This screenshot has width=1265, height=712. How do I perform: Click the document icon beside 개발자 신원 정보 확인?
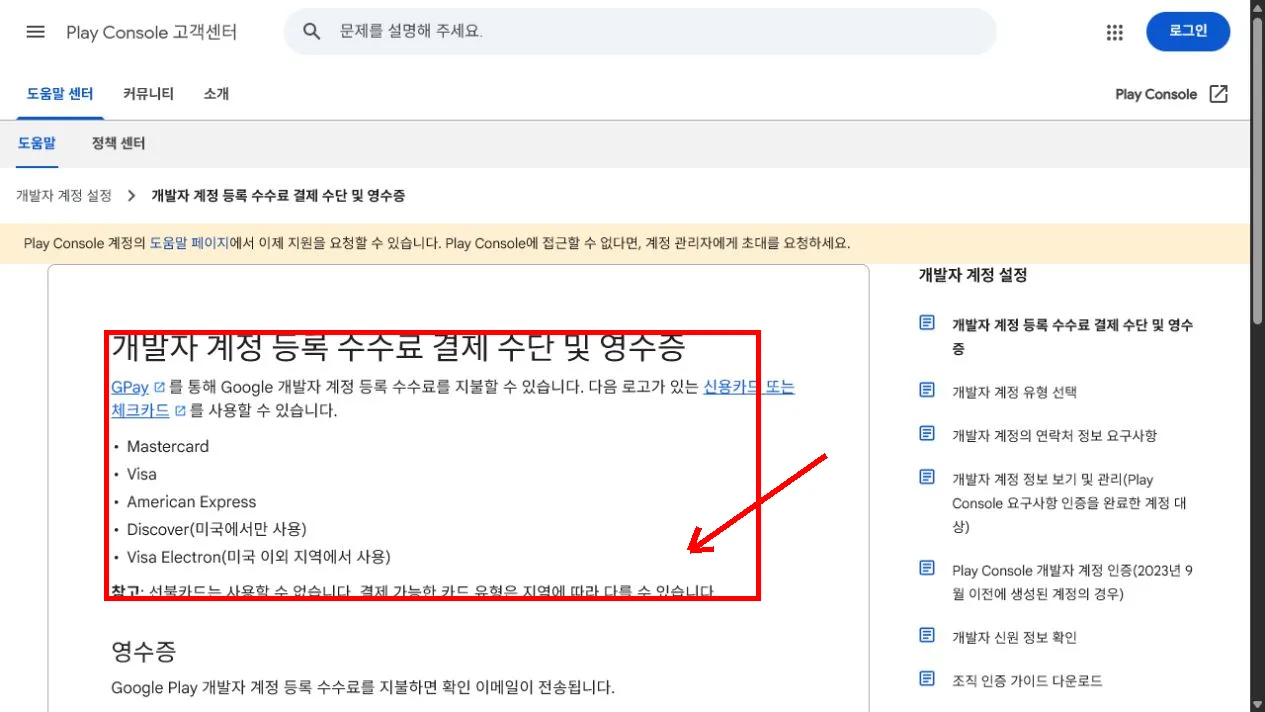coord(927,636)
